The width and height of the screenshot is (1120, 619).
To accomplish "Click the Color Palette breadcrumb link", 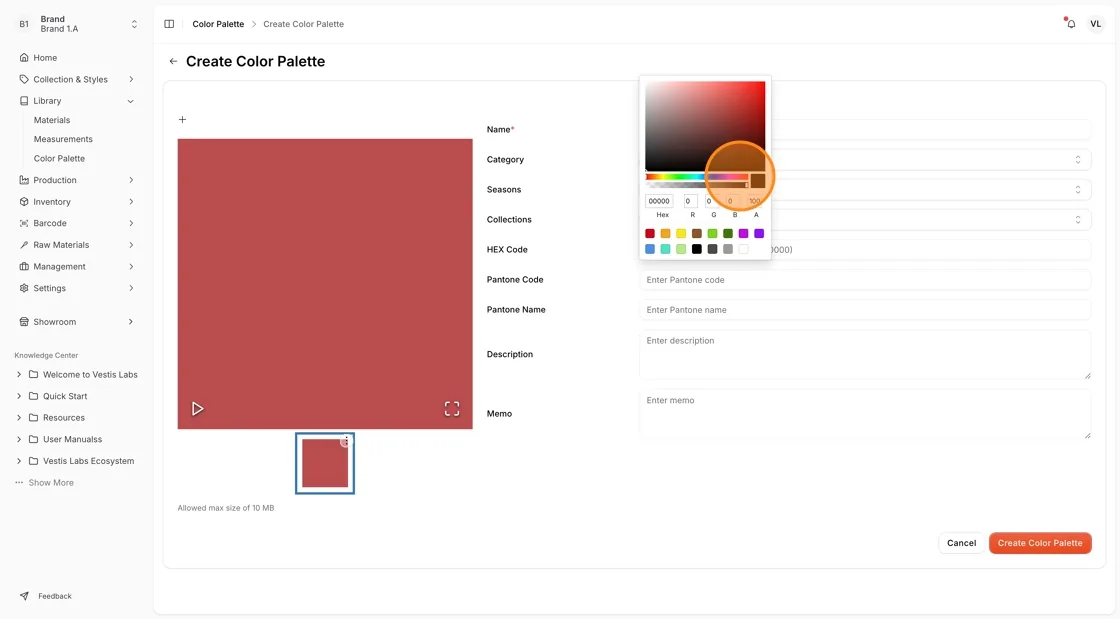I will point(218,24).
